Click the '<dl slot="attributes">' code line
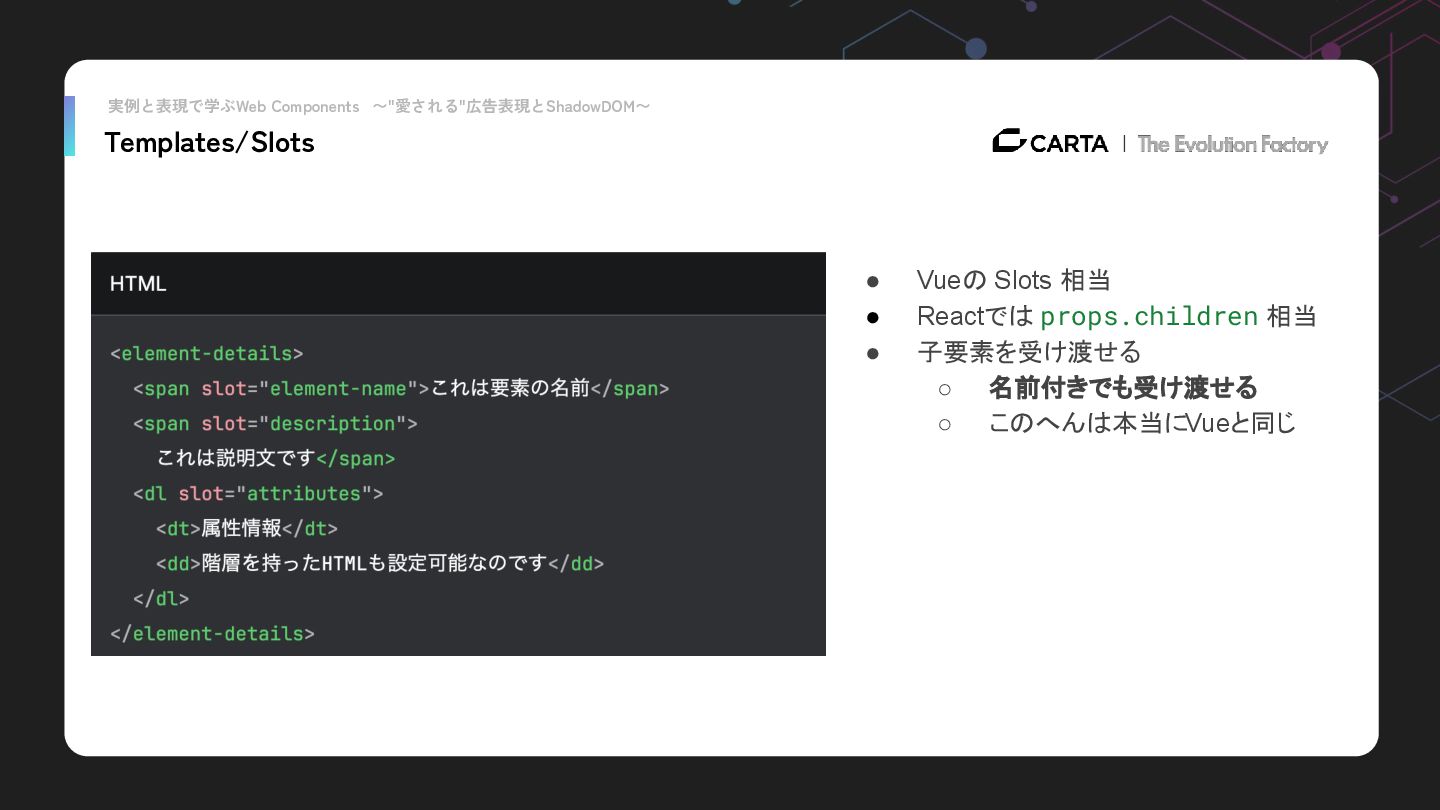Screen dimensions: 1440x810 [x=258, y=494]
